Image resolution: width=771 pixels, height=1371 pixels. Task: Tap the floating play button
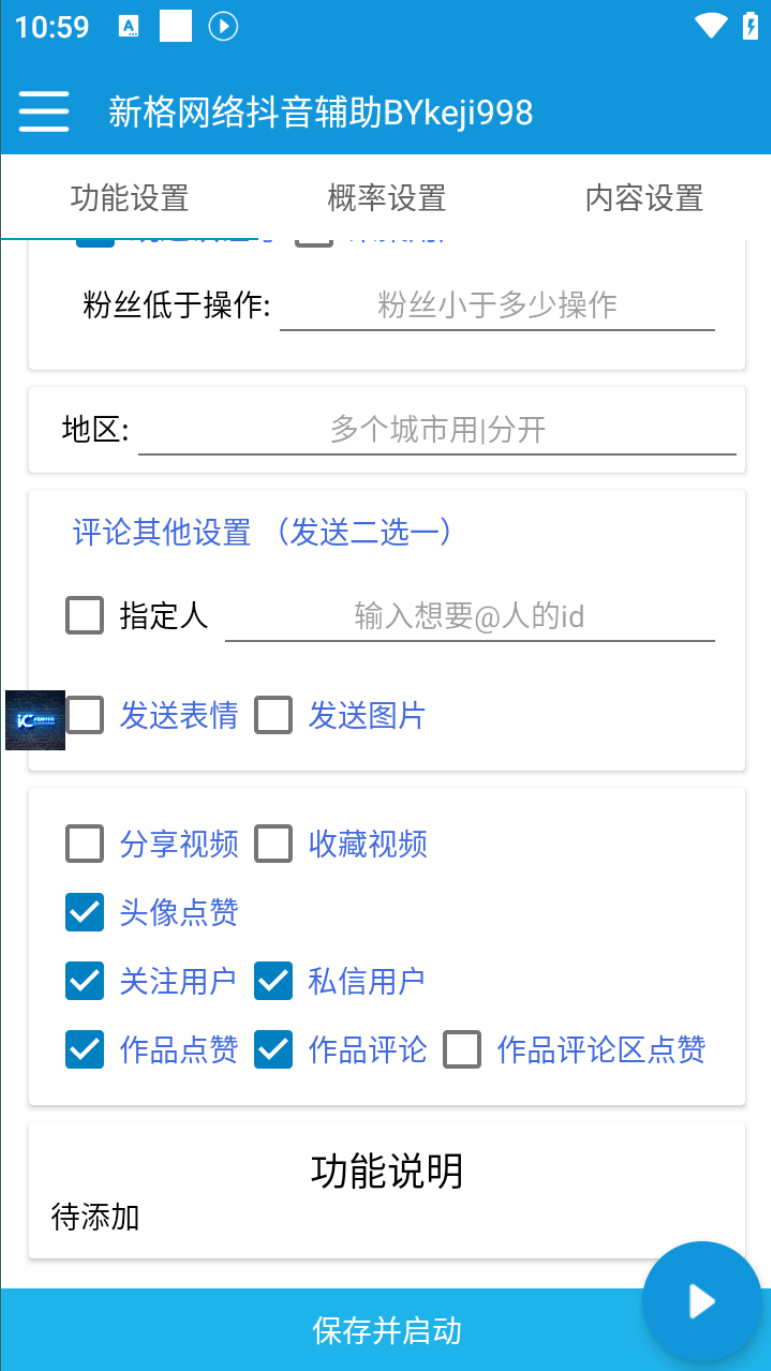tap(701, 1301)
